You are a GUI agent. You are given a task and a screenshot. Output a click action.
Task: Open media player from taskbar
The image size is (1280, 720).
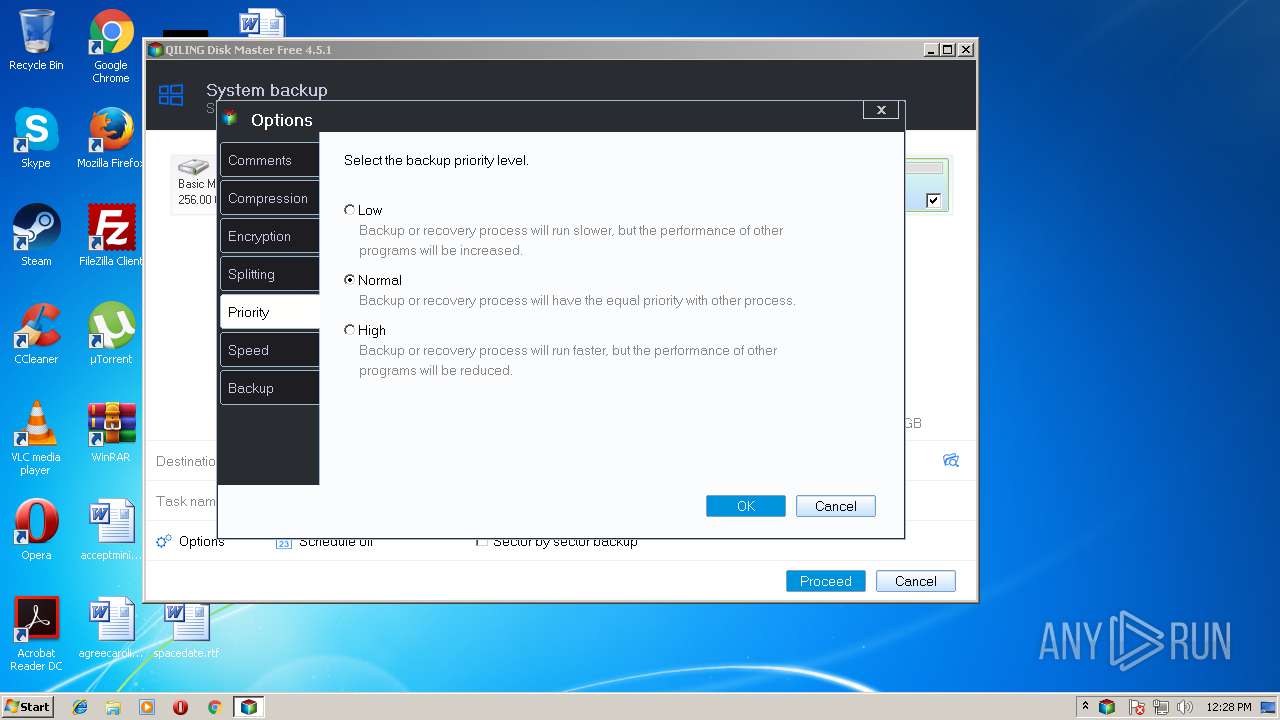tap(147, 707)
